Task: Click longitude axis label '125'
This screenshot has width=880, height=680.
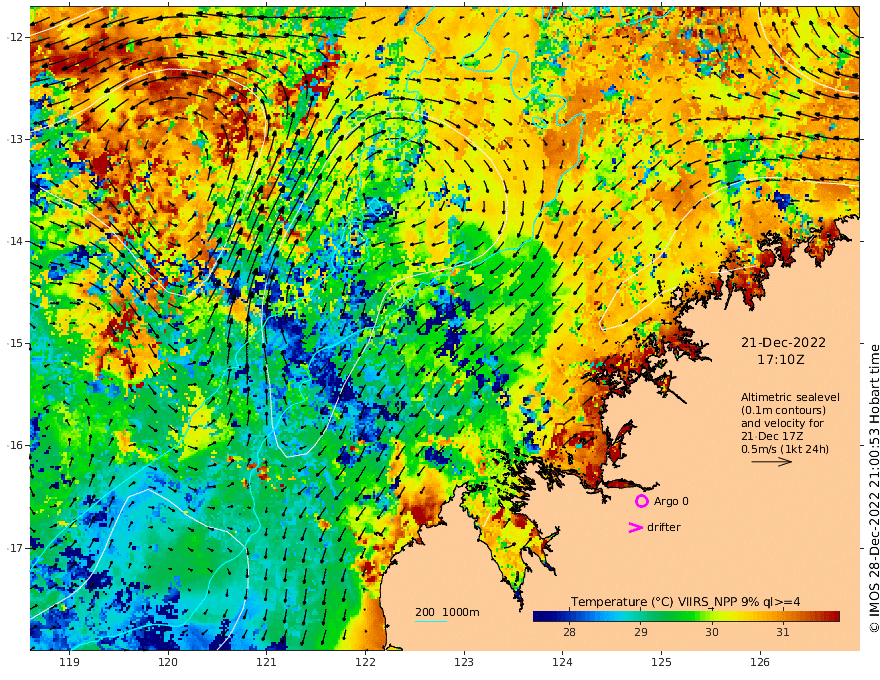Action: tap(661, 662)
